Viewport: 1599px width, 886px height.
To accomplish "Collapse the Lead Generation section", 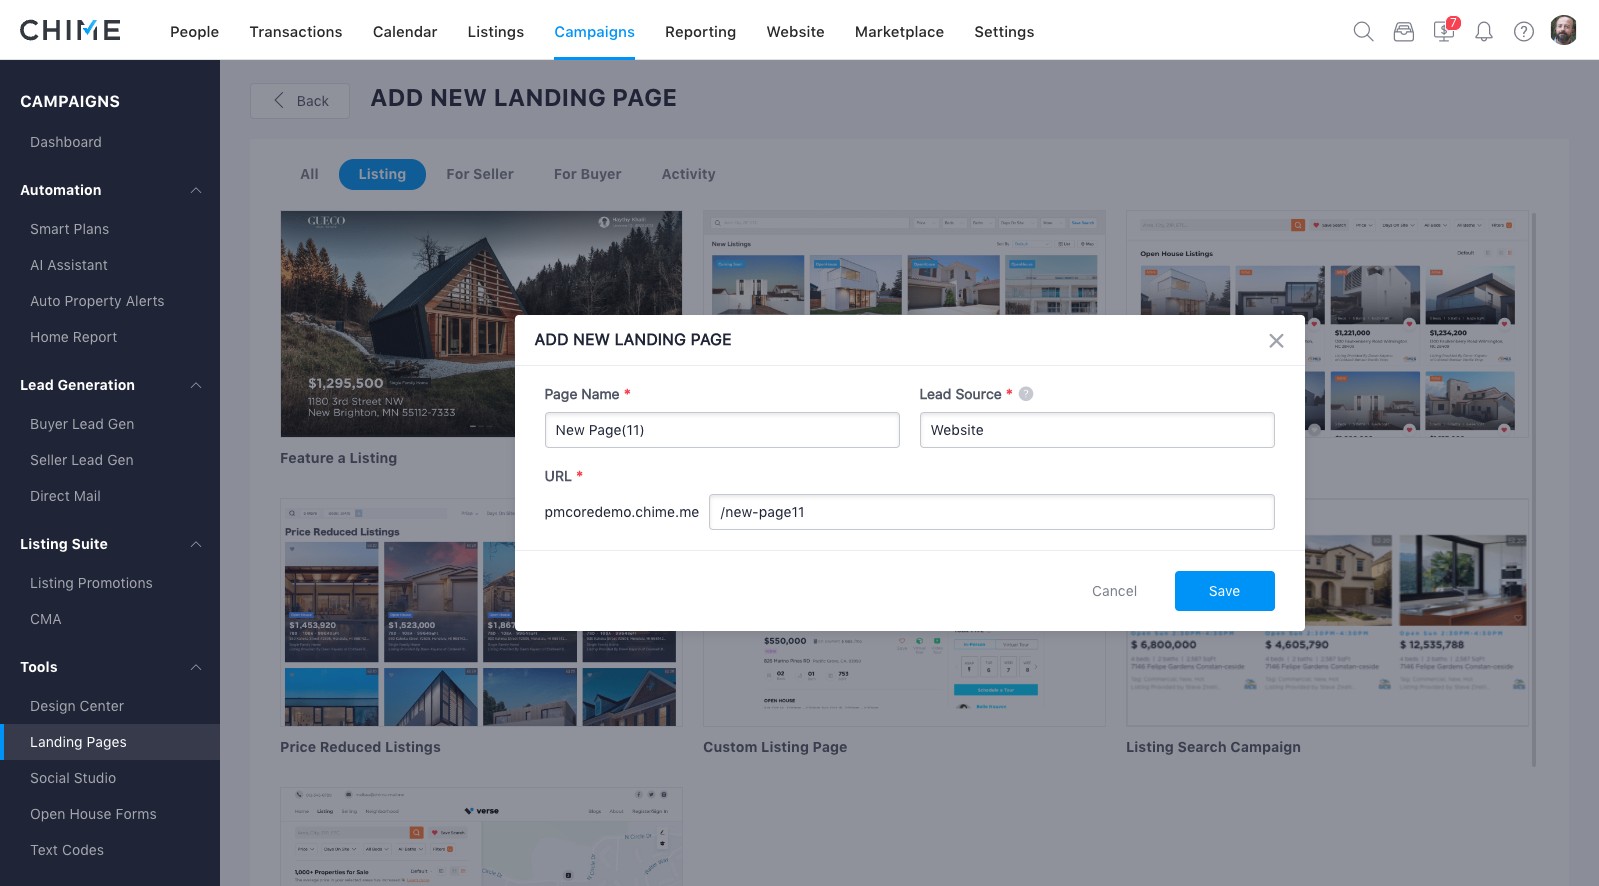I will coord(196,385).
